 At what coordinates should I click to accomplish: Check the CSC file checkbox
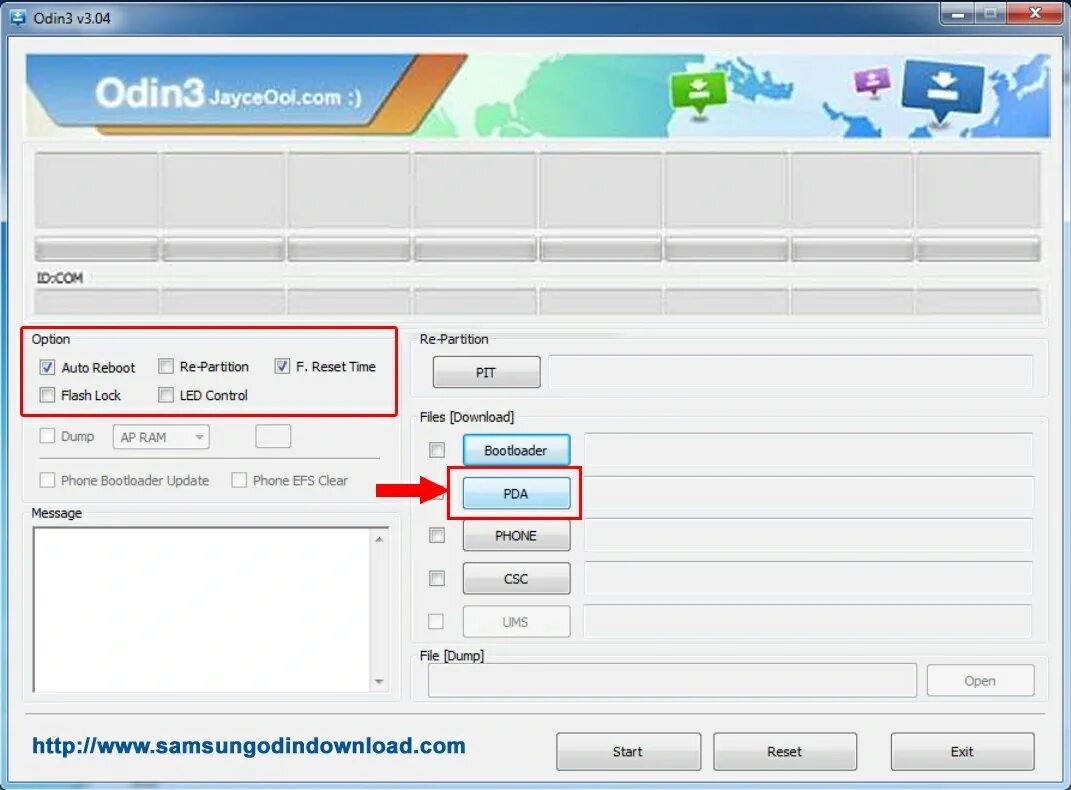[x=436, y=579]
